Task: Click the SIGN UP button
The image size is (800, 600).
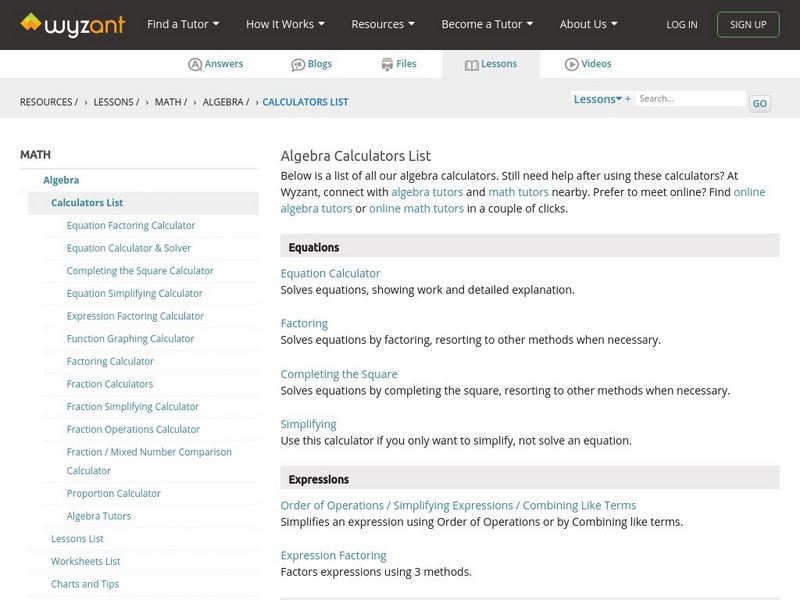Action: 748,24
